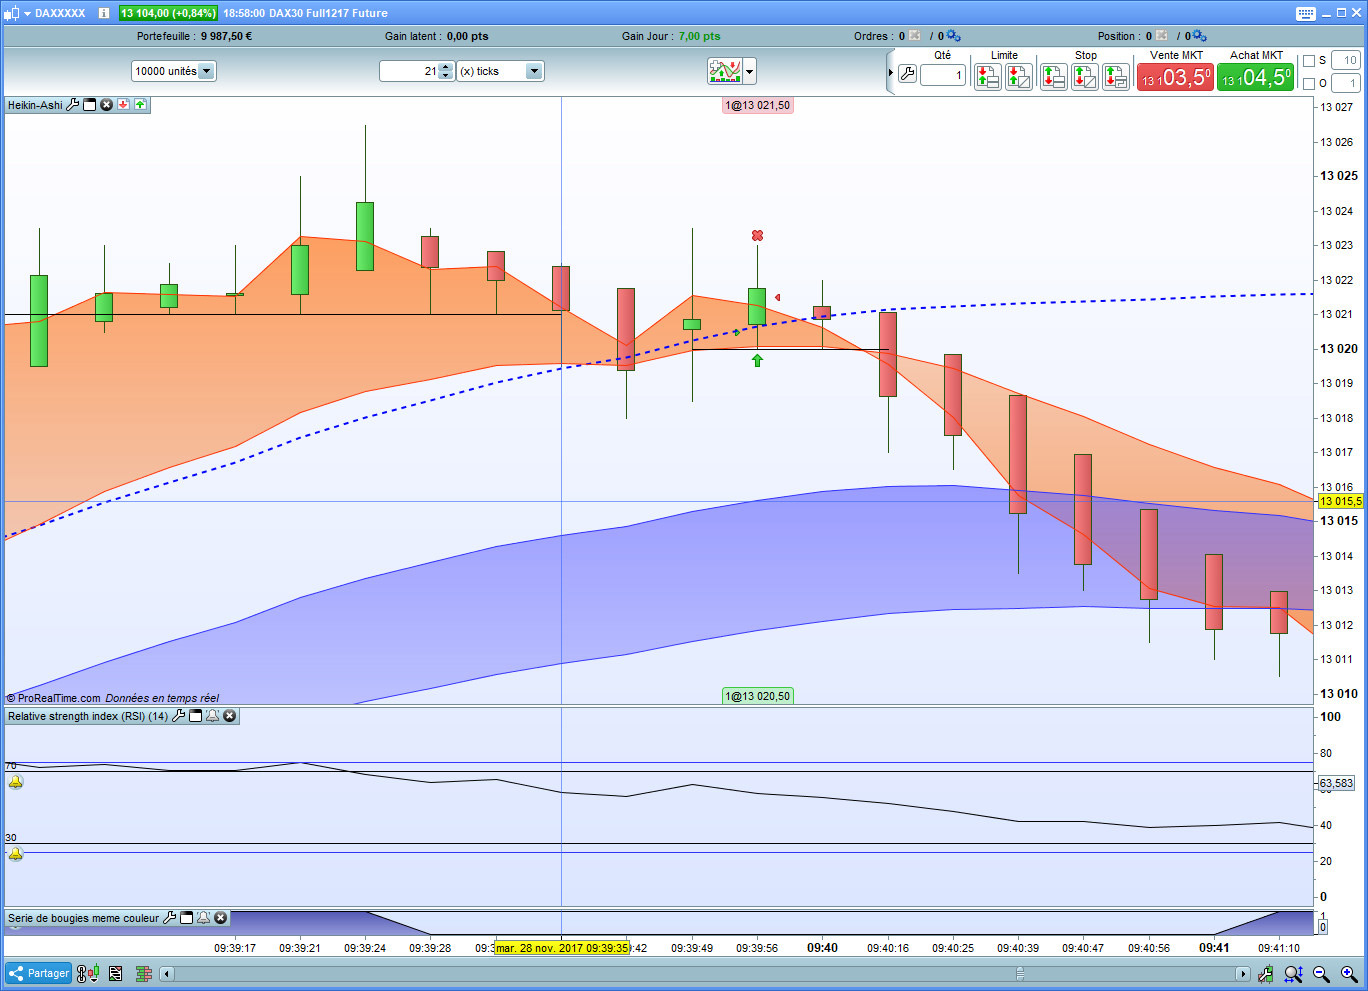This screenshot has width=1368, height=991.
Task: Click the O value input field
Action: pyautogui.click(x=1346, y=84)
